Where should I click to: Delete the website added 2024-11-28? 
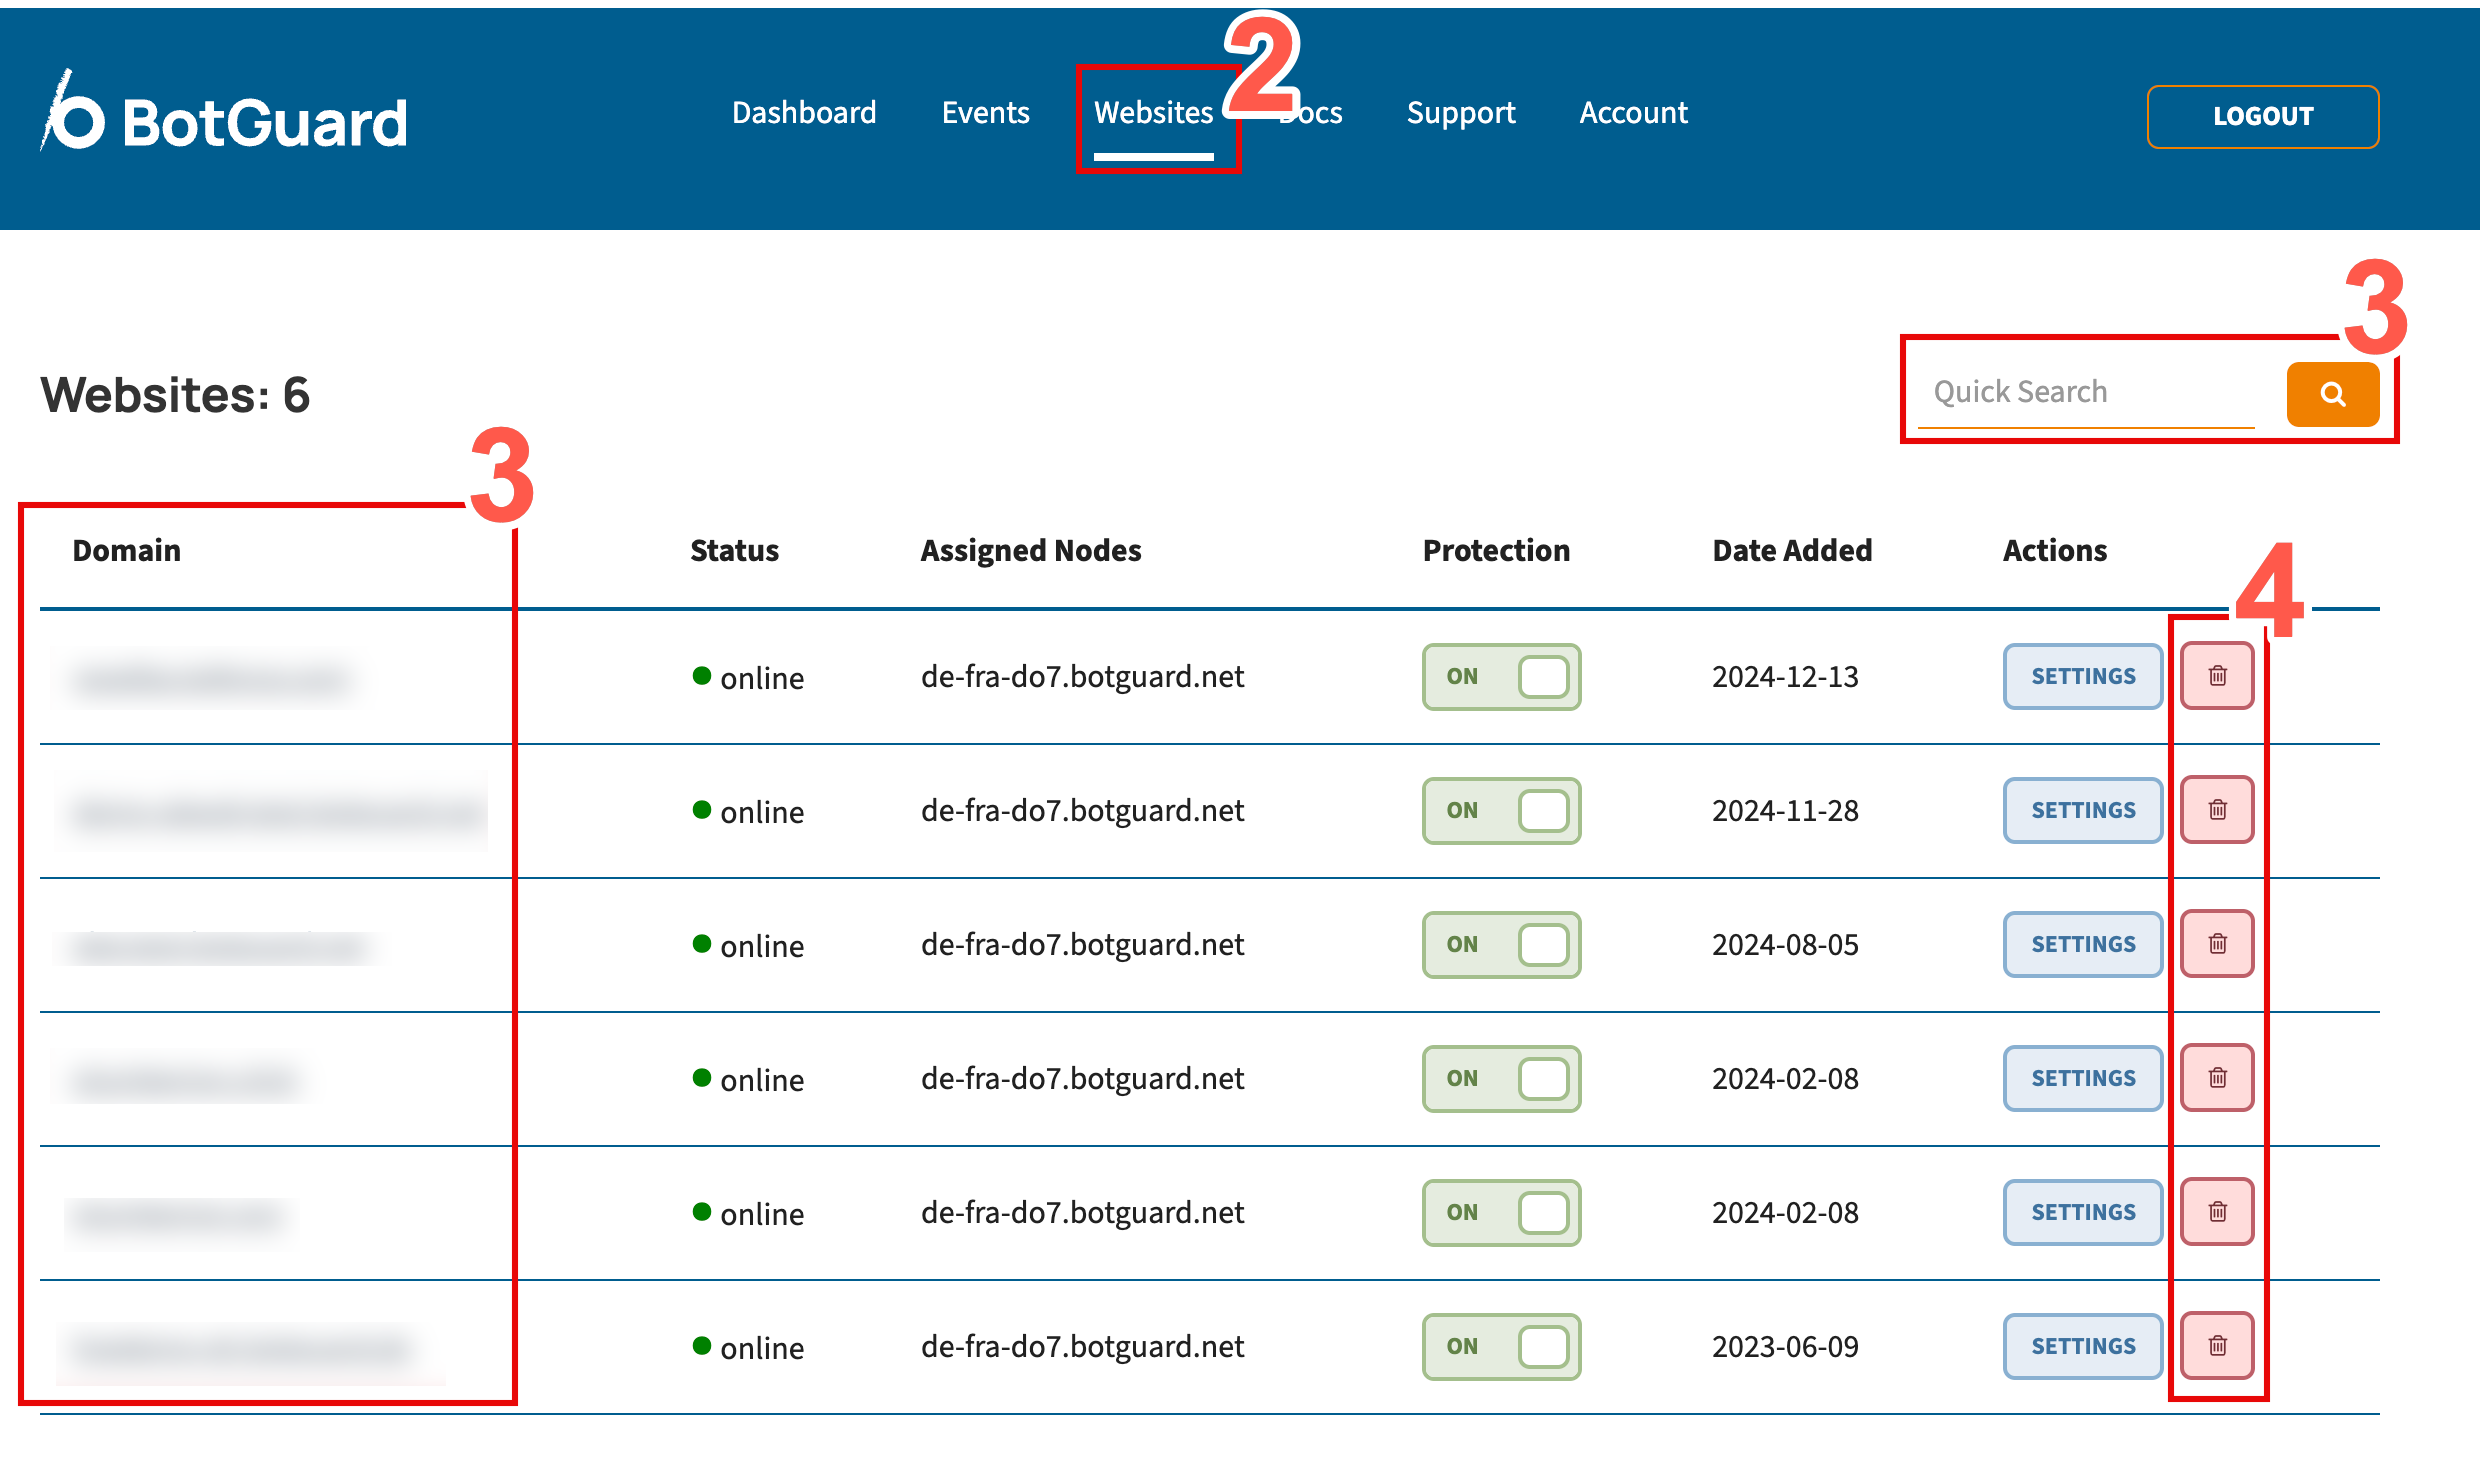point(2217,810)
